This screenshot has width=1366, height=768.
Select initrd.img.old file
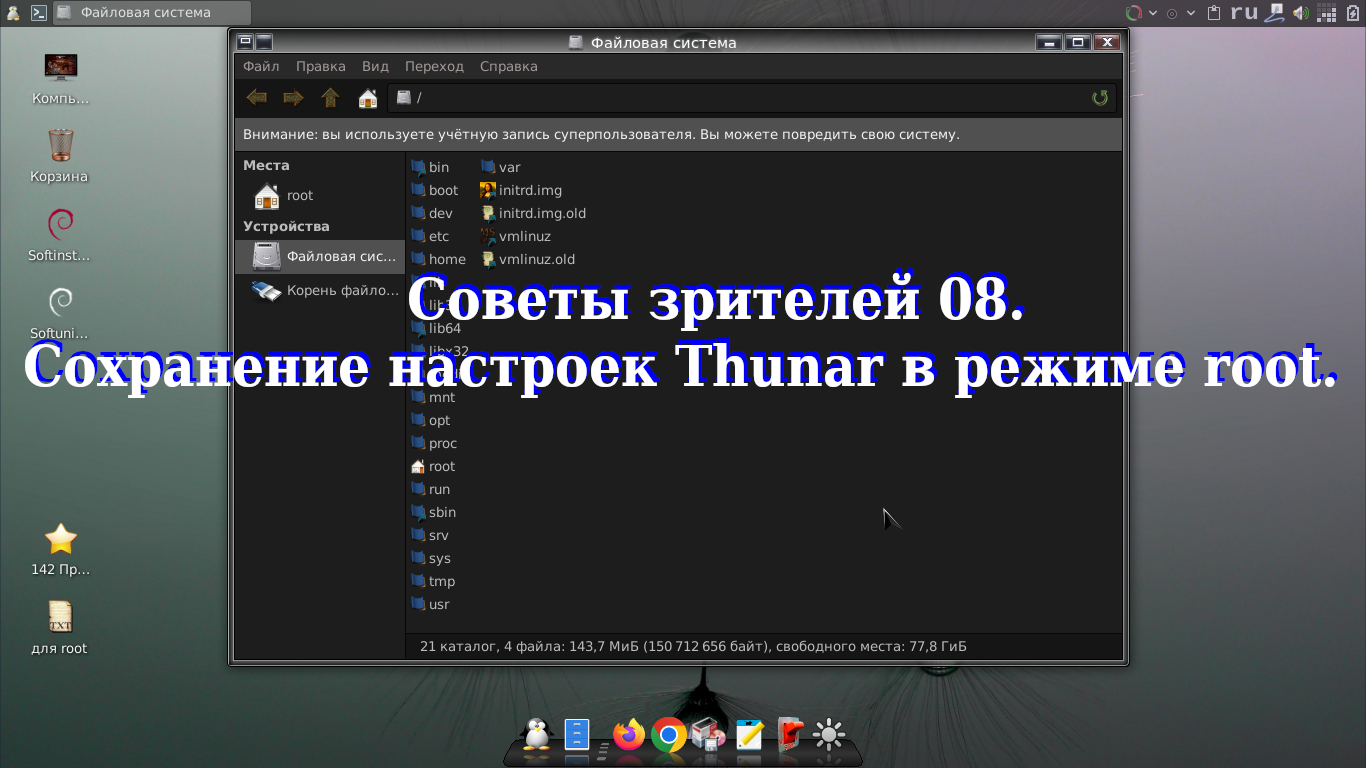pyautogui.click(x=533, y=213)
